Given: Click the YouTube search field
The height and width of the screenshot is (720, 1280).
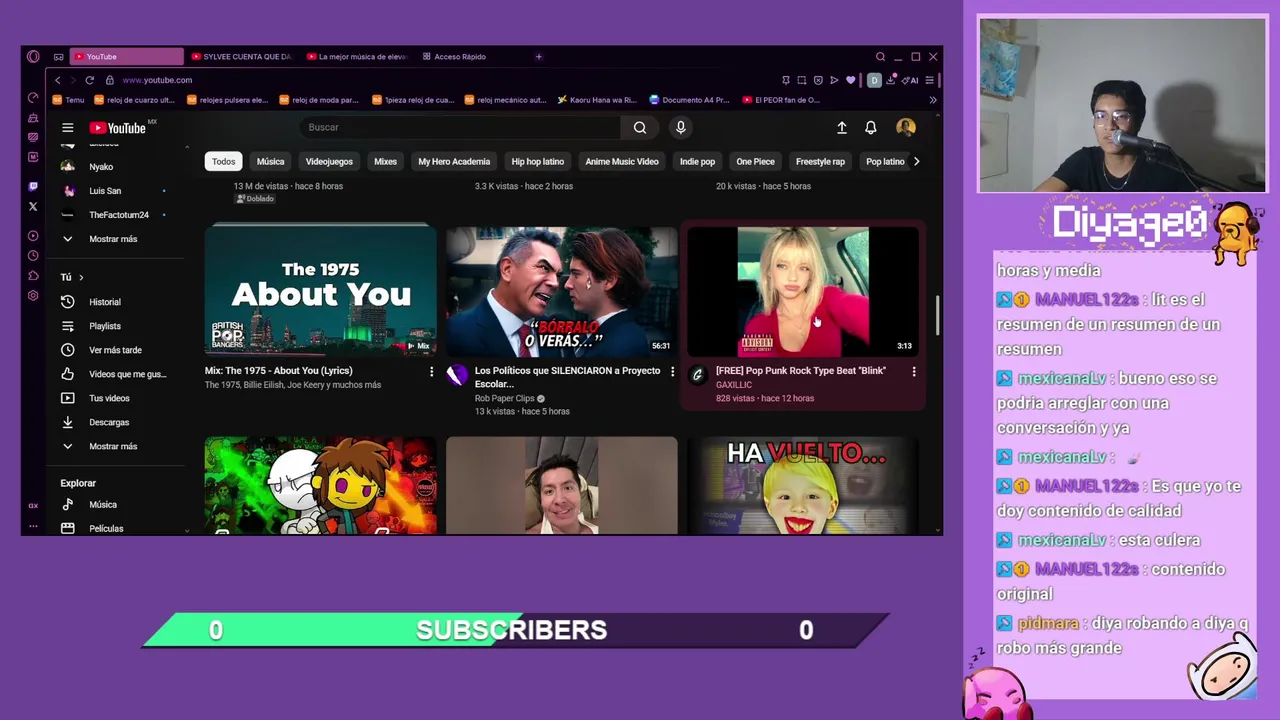Looking at the screenshot, I should click(460, 127).
